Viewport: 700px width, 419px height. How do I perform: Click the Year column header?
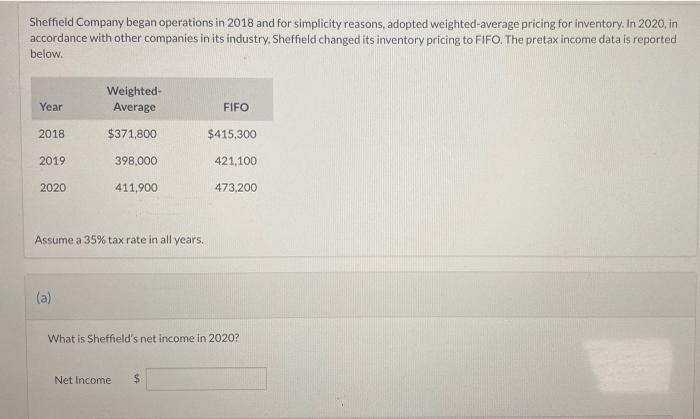click(51, 107)
